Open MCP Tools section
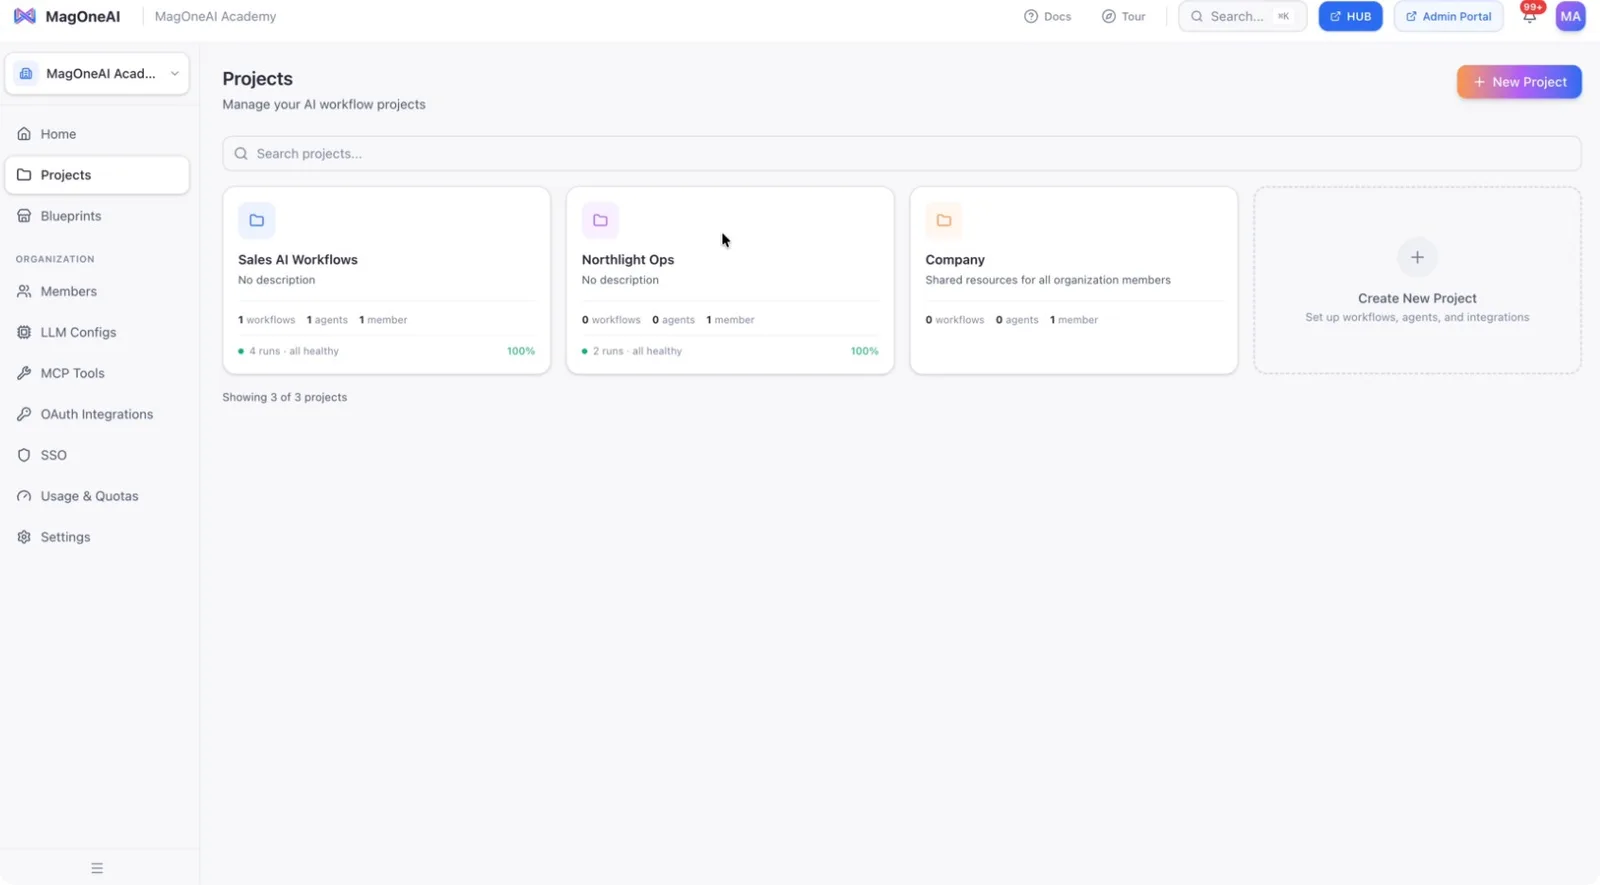The height and width of the screenshot is (885, 1600). click(97, 373)
